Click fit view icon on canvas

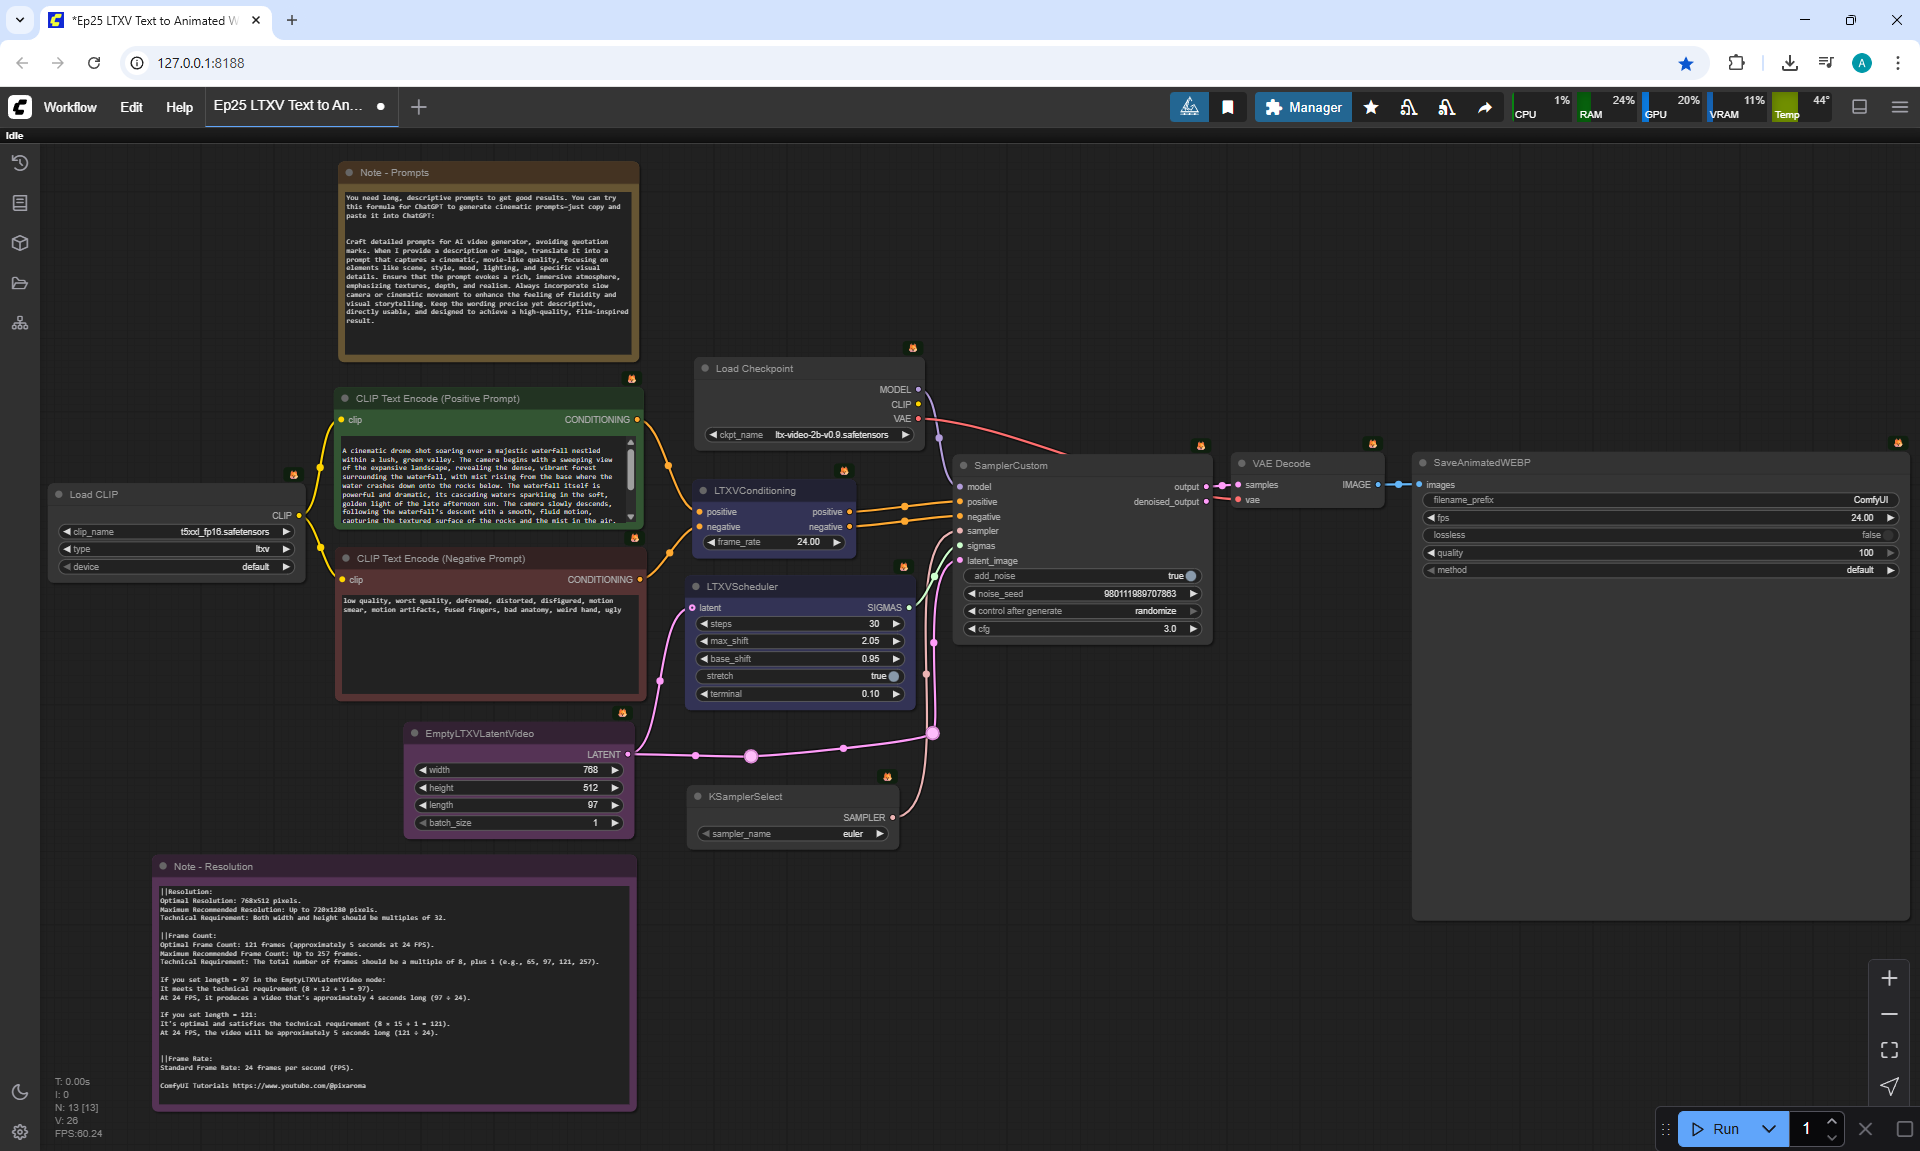coord(1889,1050)
